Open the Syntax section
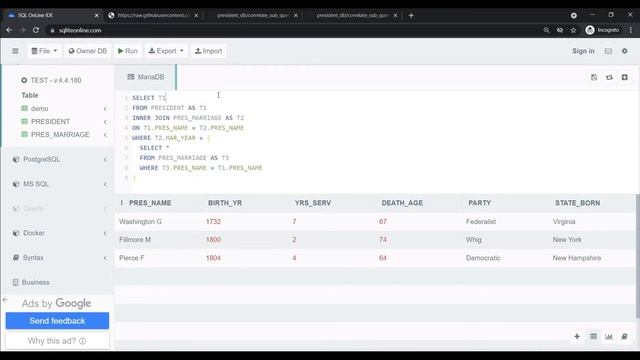Image resolution: width=640 pixels, height=360 pixels. click(x=33, y=258)
